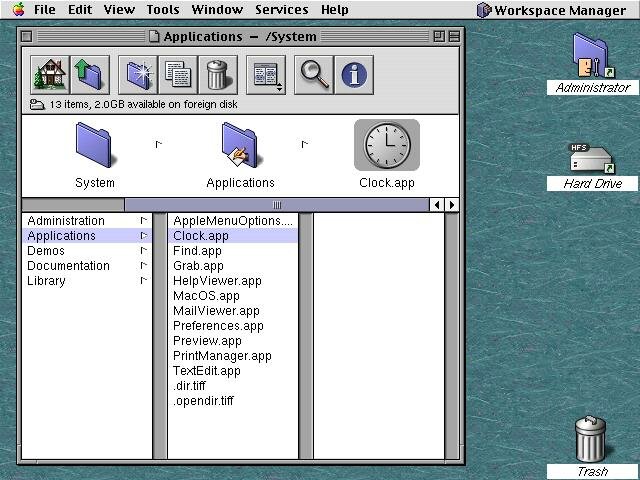Click the second column vertical scrollbar
Viewport: 640px width, 480px height.
pos(306,336)
